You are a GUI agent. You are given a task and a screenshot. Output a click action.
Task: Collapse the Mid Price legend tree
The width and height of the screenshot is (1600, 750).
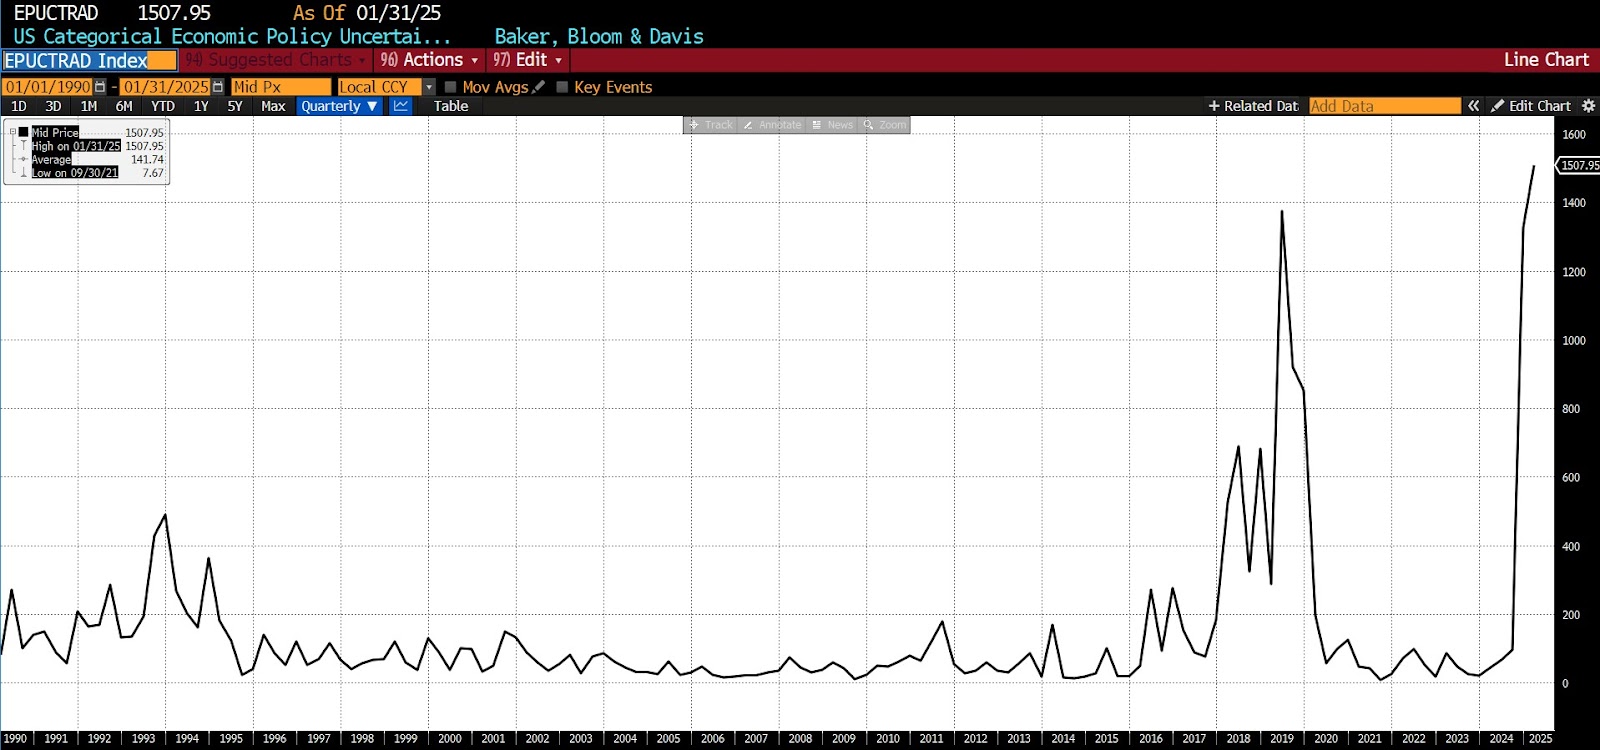pos(13,132)
